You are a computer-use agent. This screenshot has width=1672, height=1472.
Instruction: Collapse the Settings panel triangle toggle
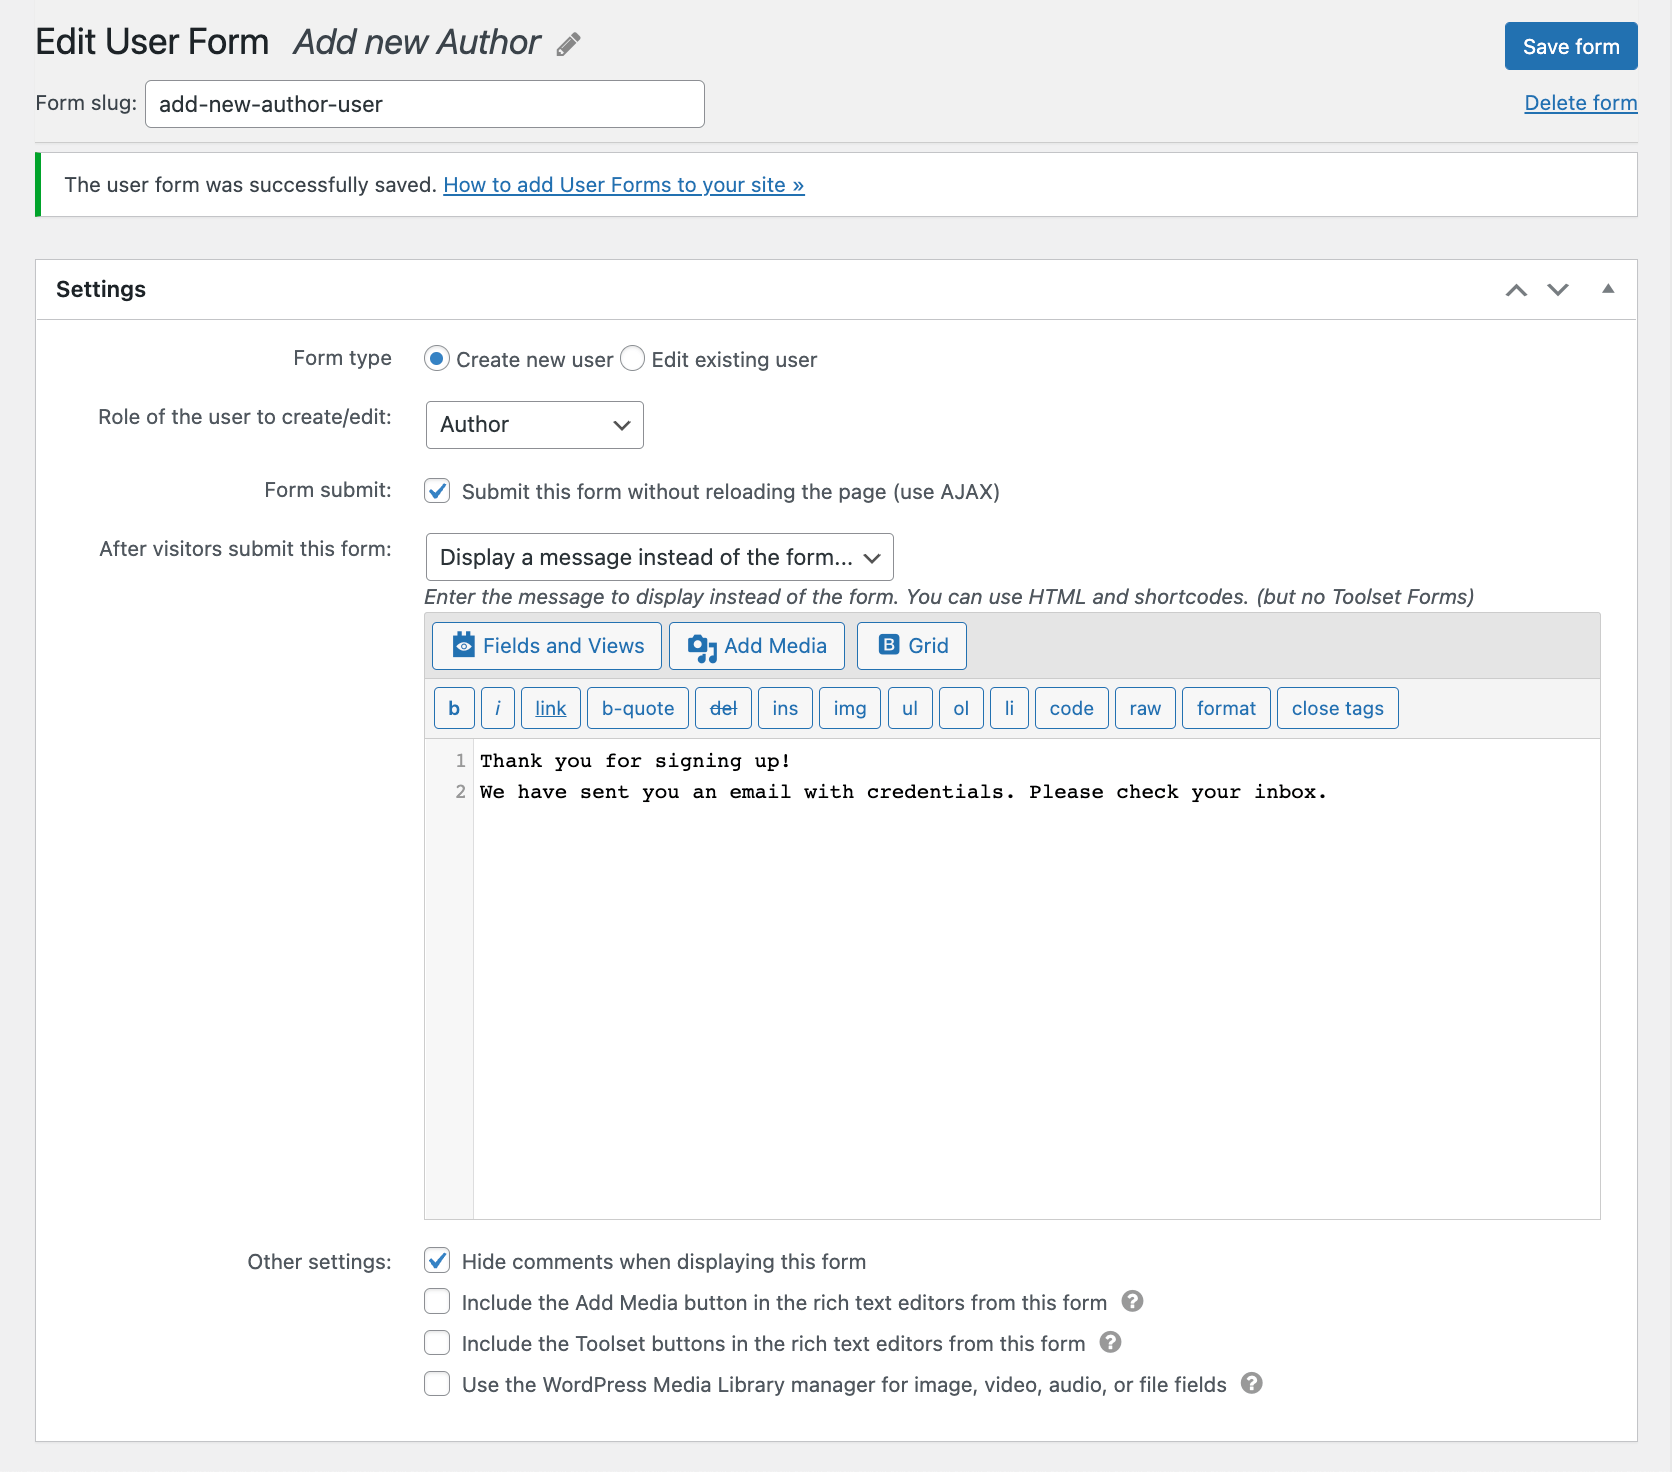coord(1608,289)
